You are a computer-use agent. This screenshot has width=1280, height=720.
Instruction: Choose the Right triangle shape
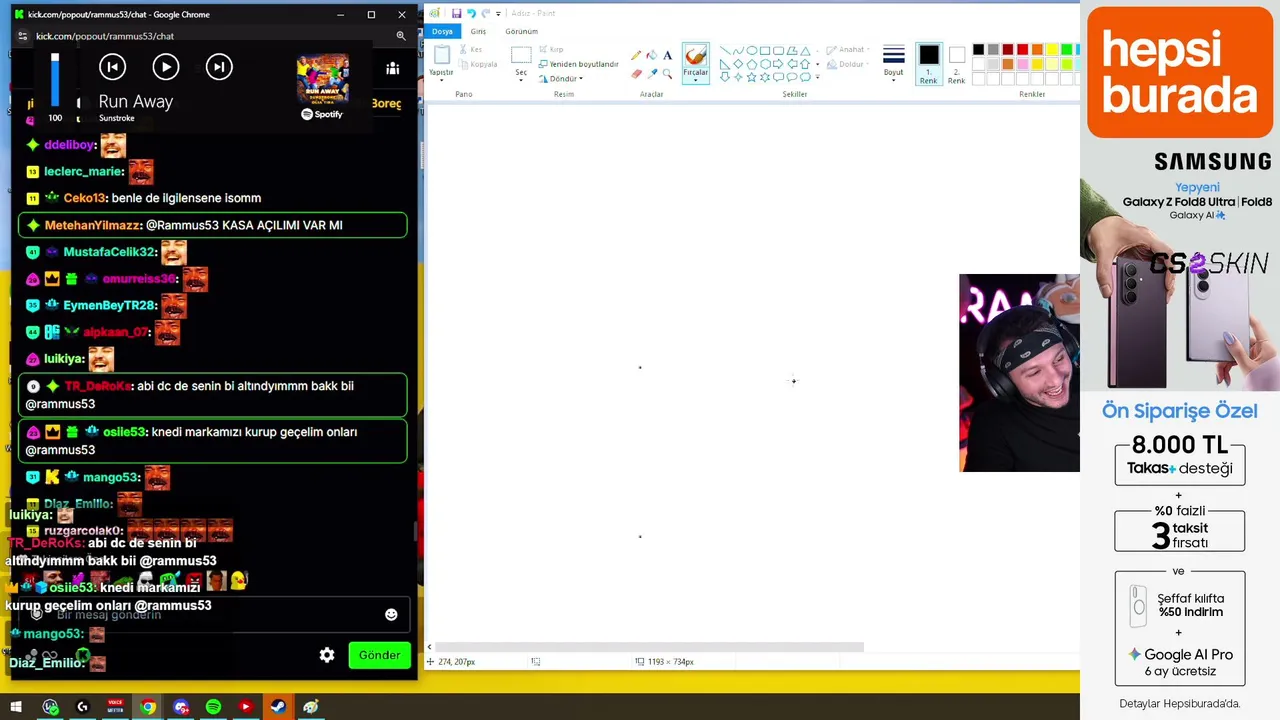point(725,64)
